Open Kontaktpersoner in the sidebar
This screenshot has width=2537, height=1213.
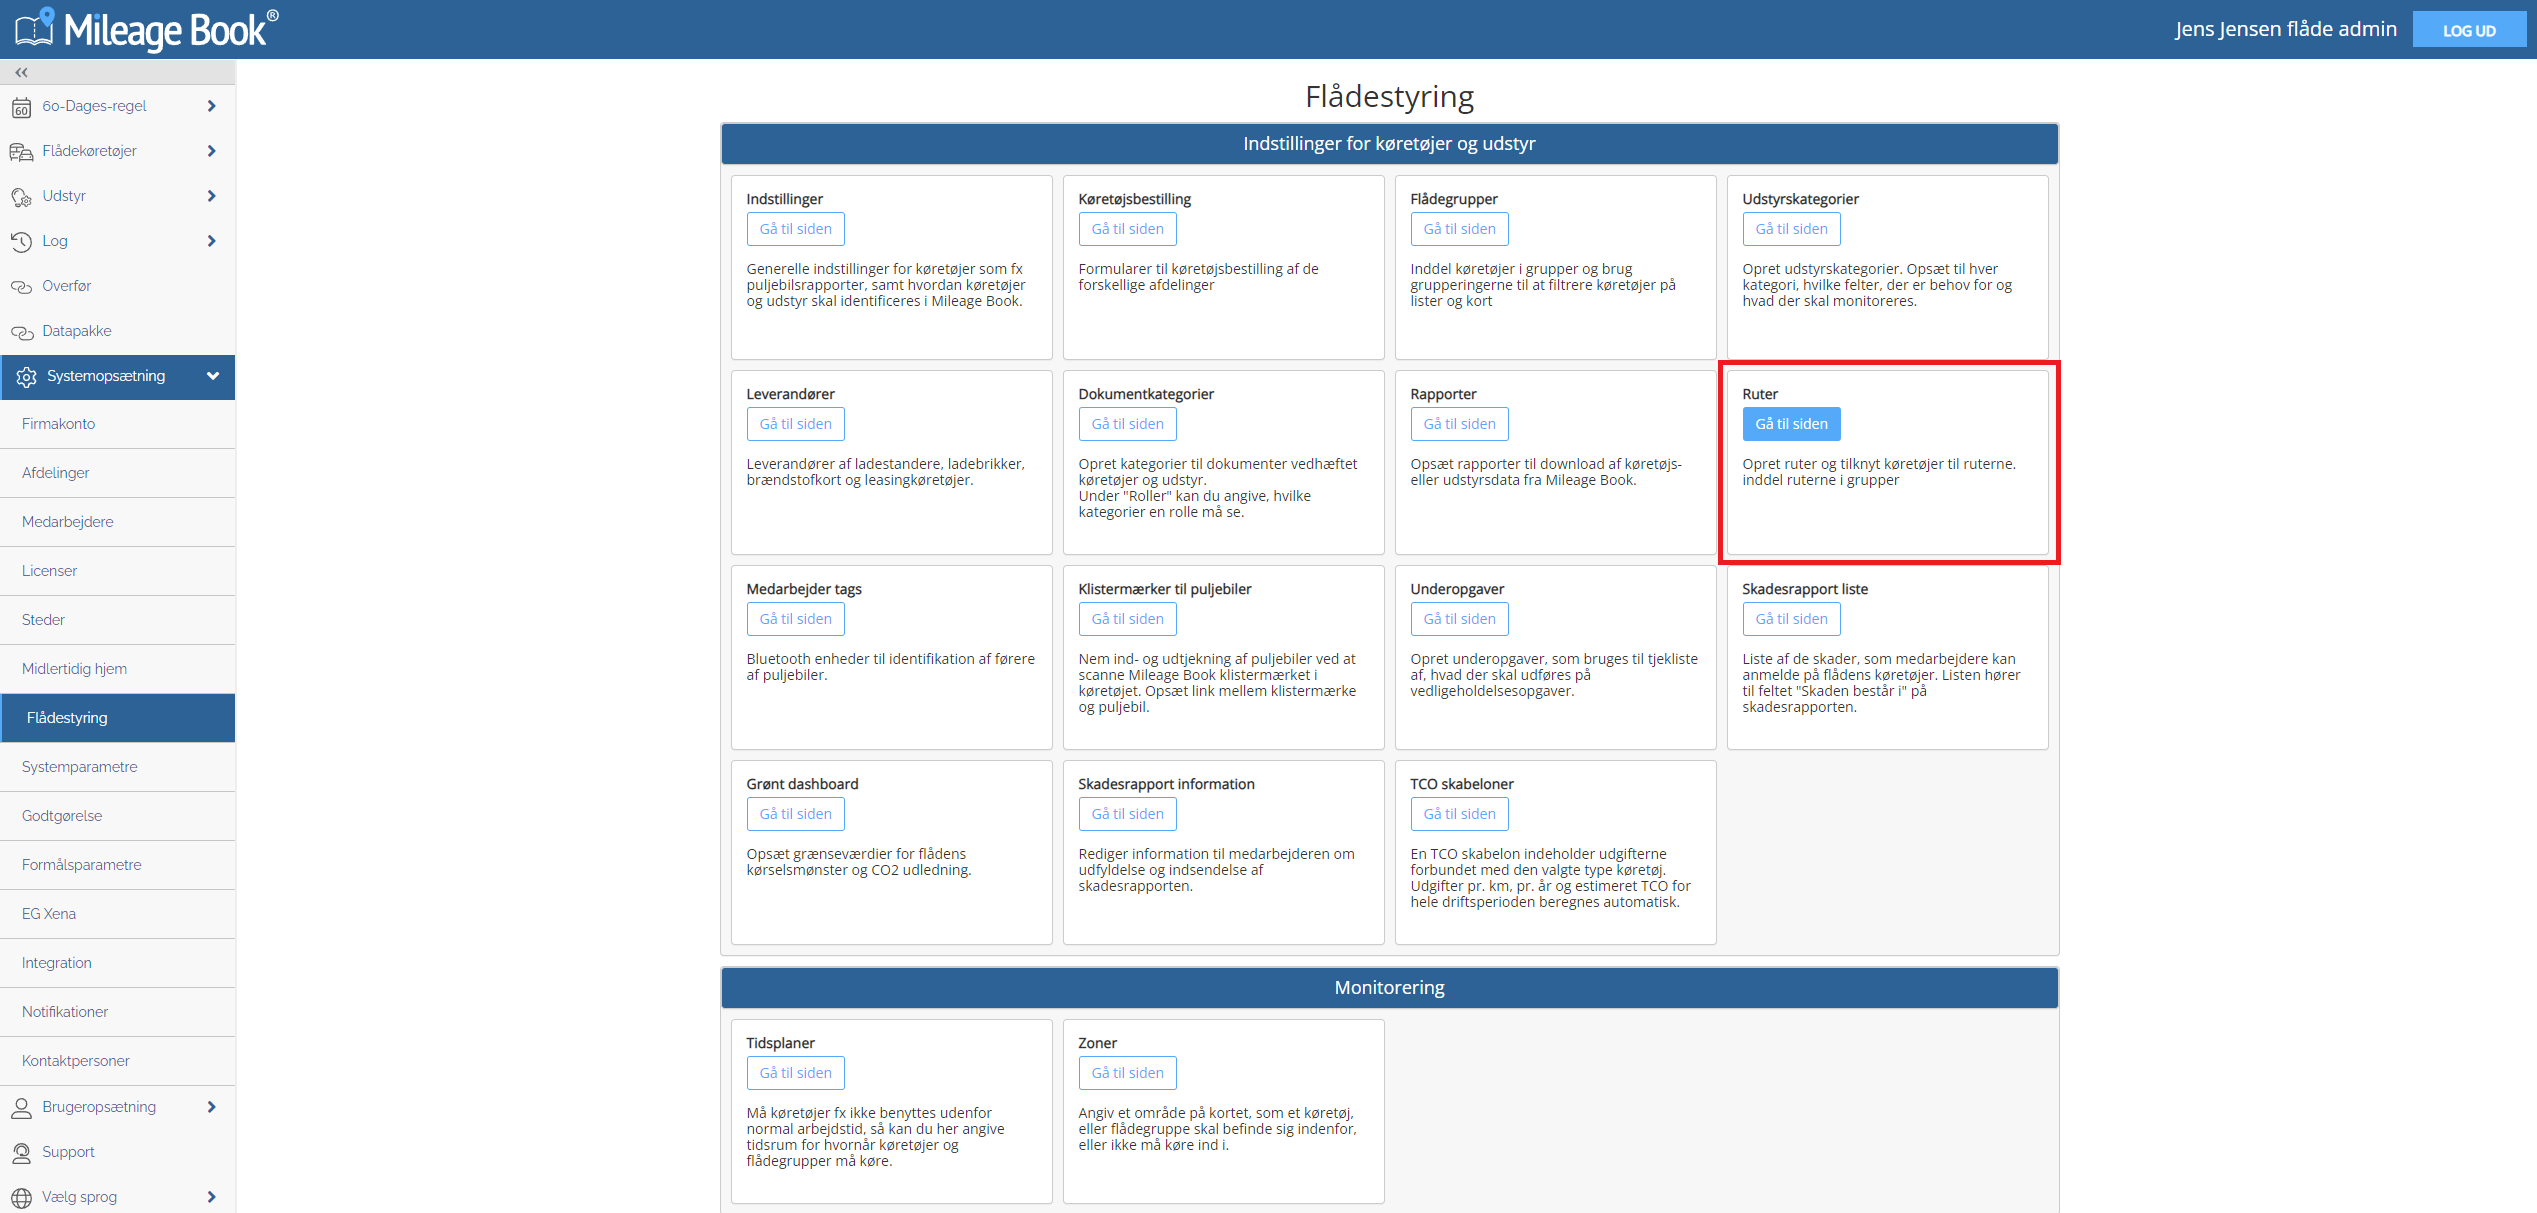tap(118, 1061)
